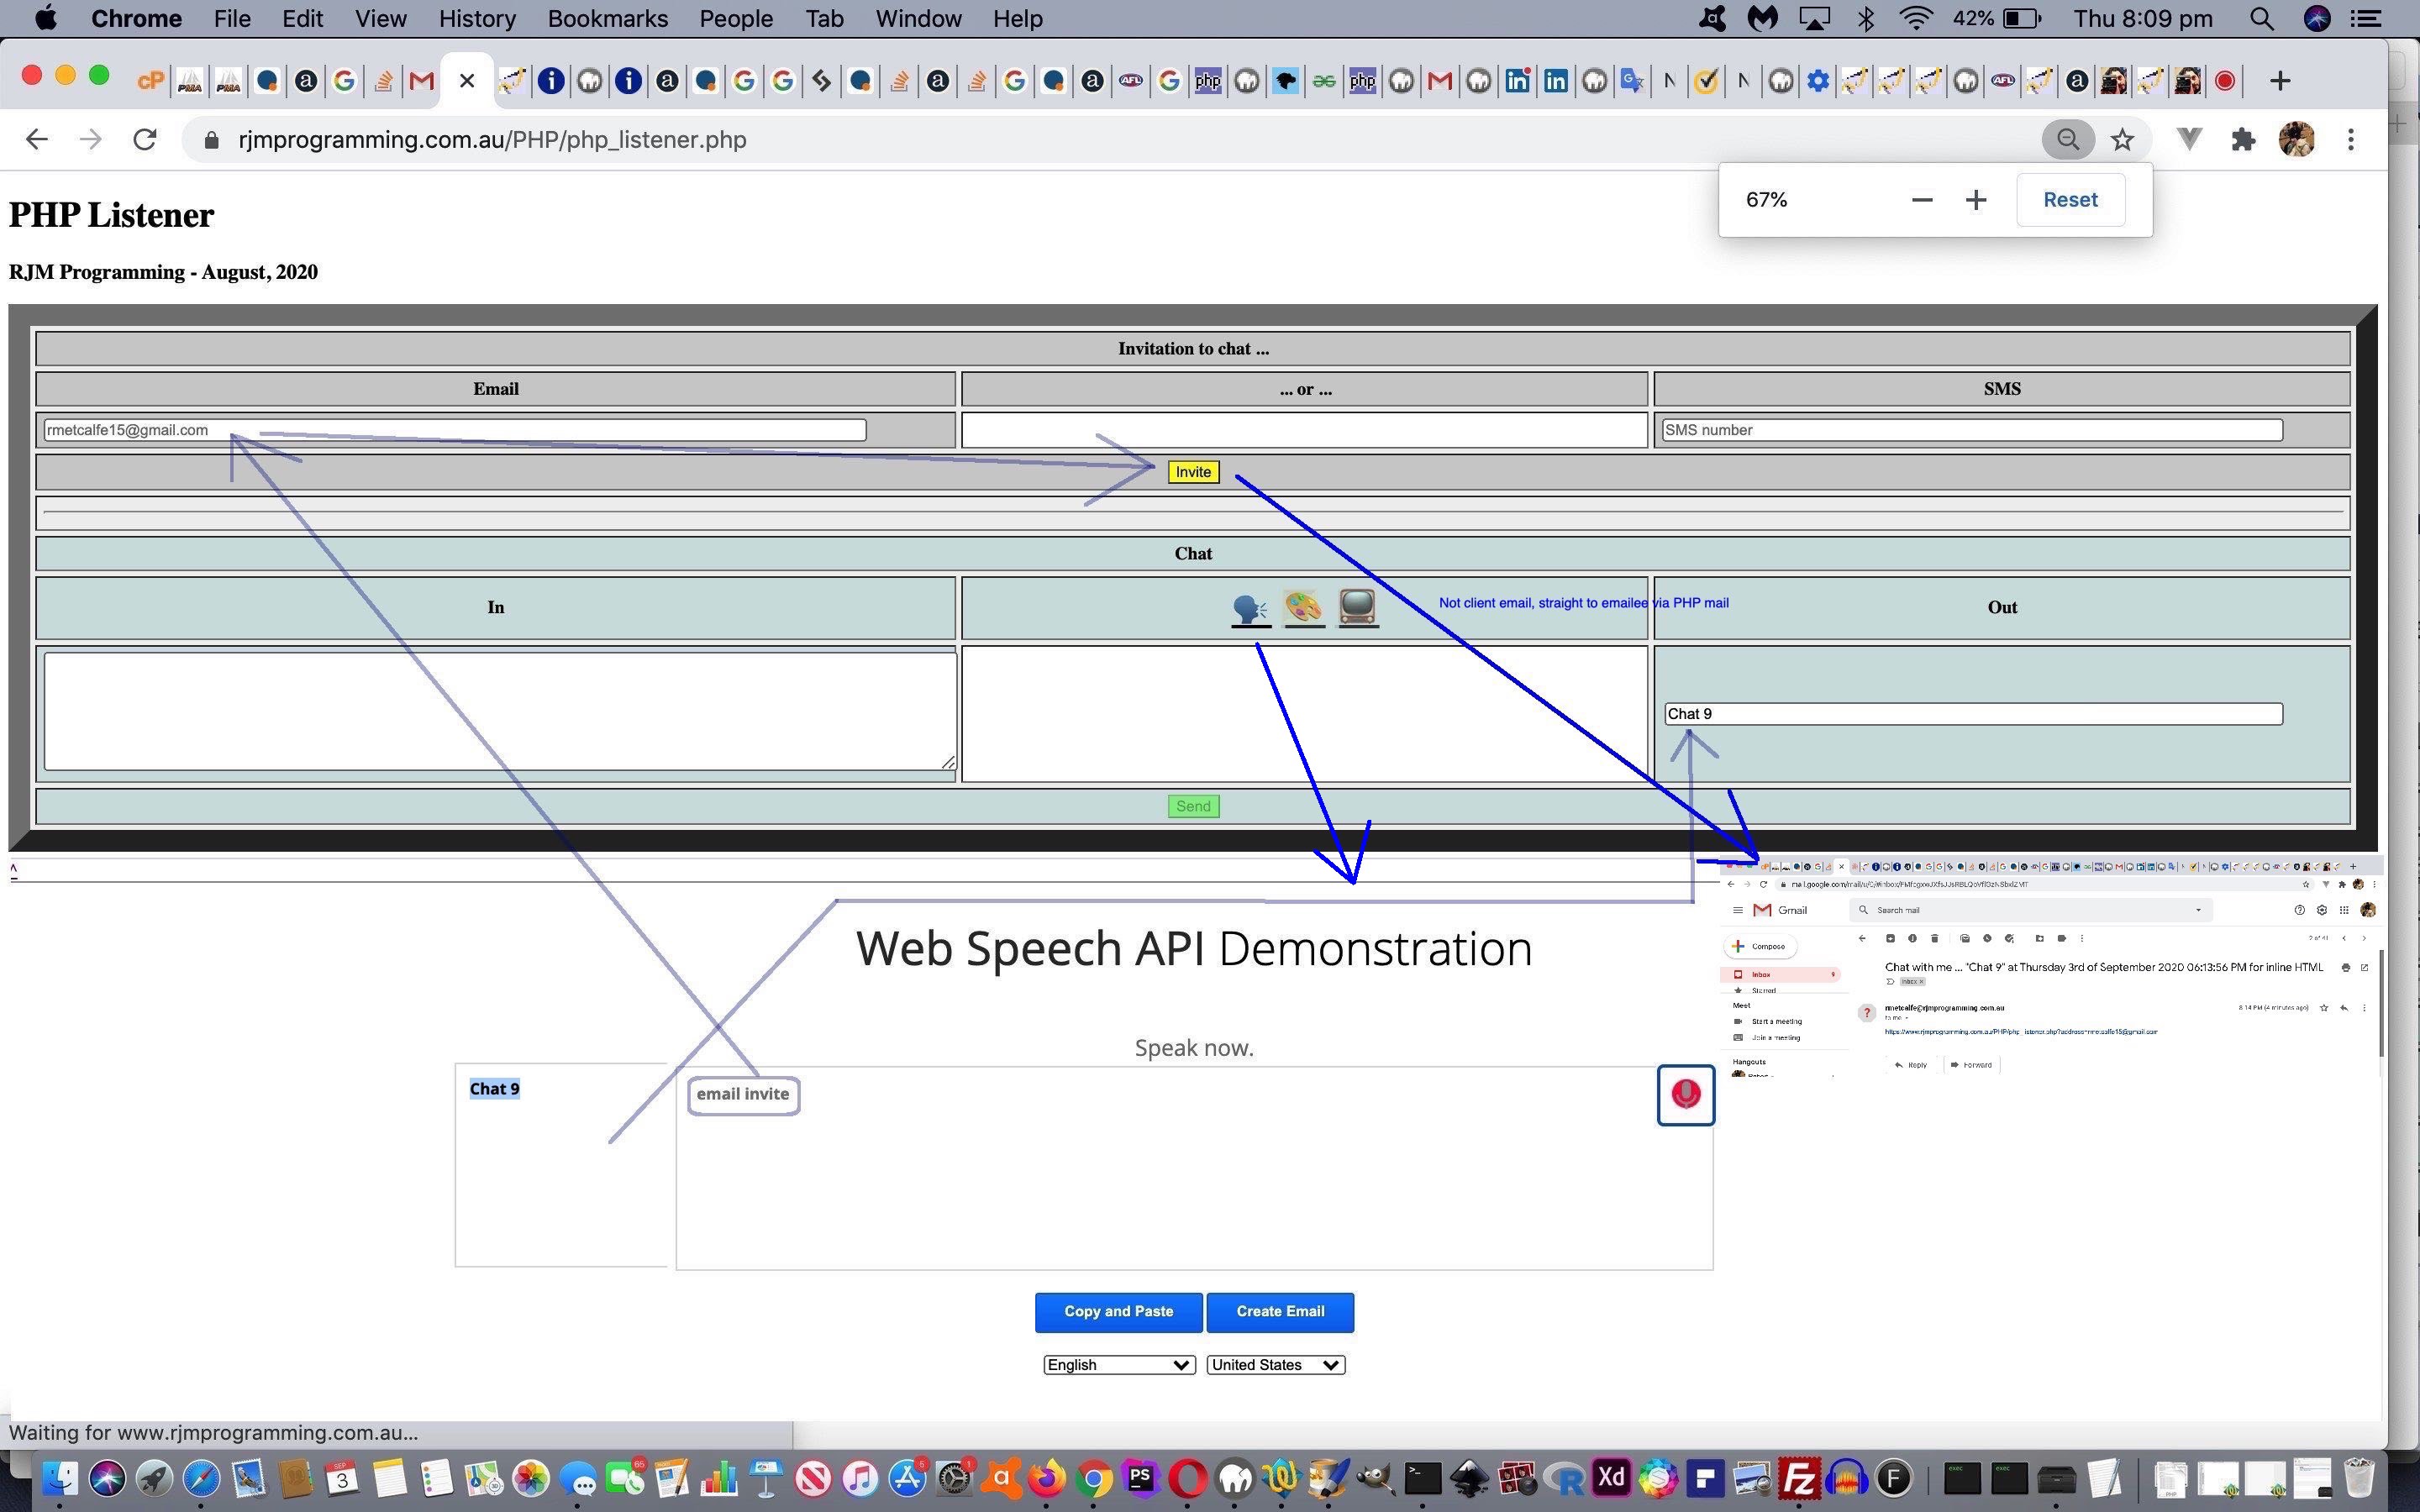The width and height of the screenshot is (2420, 1512).
Task: Open Chrome three-dot menu
Action: point(2351,140)
